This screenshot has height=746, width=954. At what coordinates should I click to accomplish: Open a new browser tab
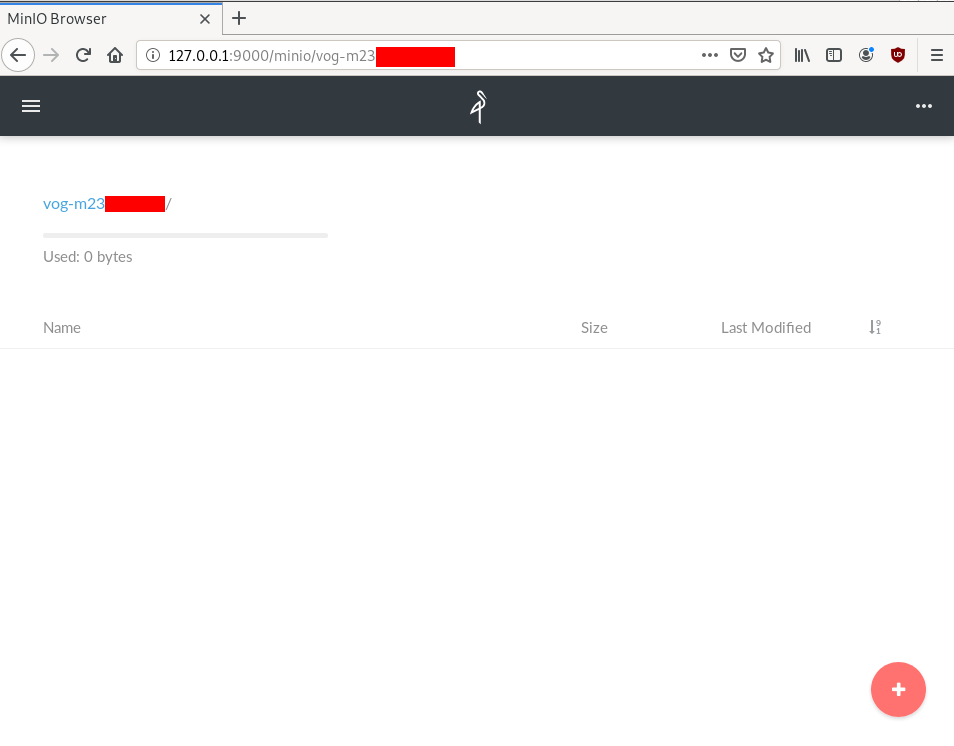pos(239,18)
